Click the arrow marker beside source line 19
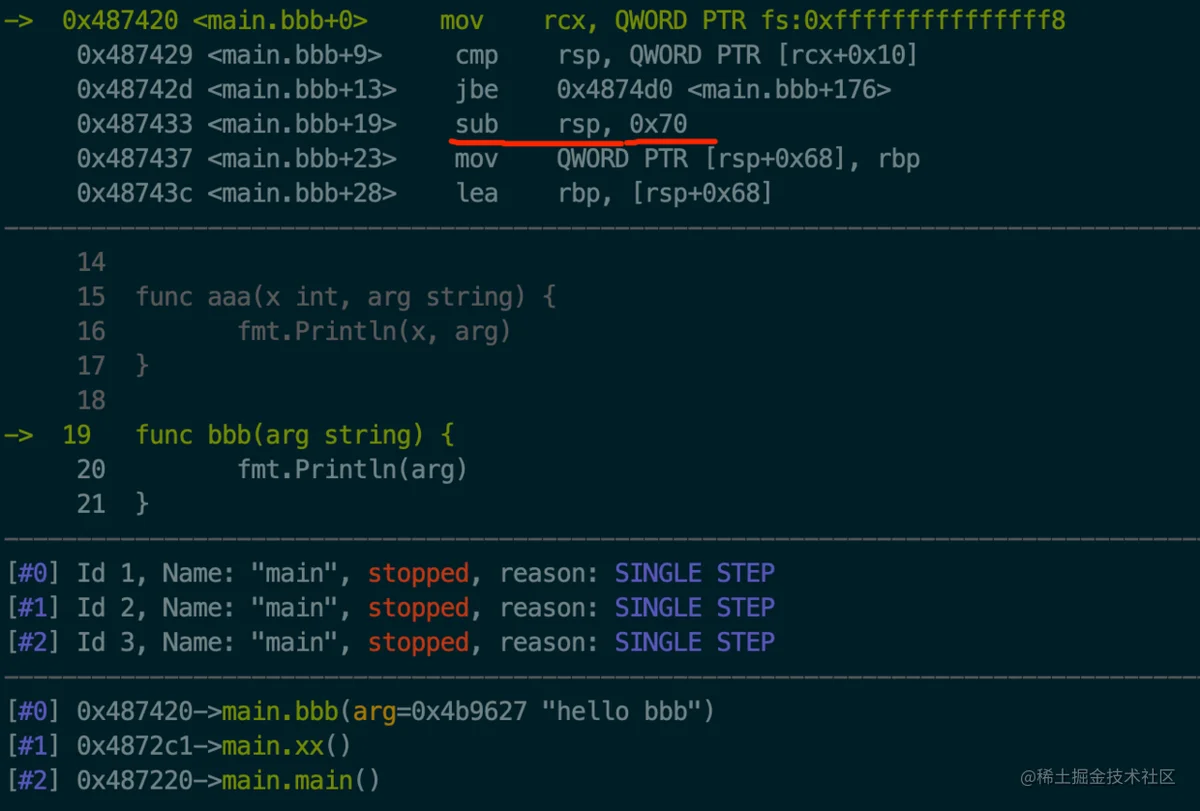1200x811 pixels. click(x=18, y=435)
